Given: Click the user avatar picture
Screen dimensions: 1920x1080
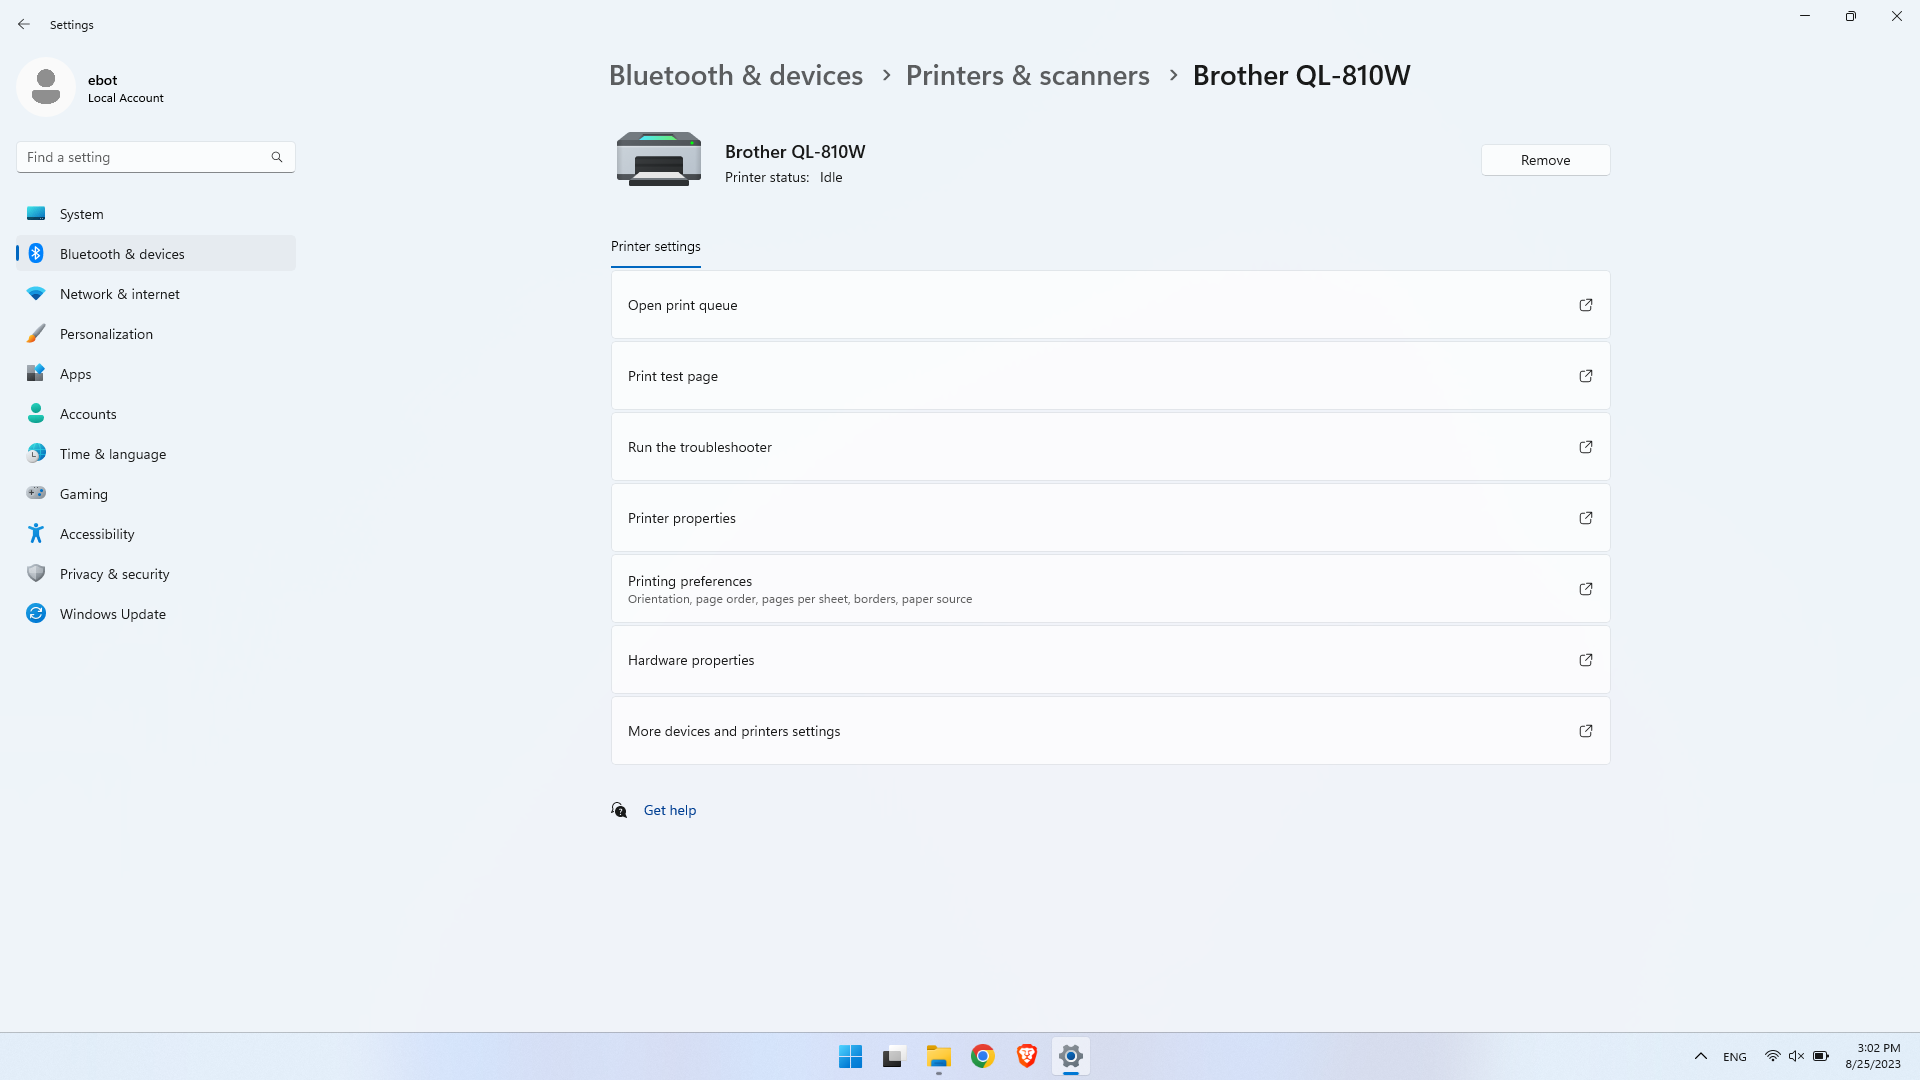Looking at the screenshot, I should pos(46,87).
